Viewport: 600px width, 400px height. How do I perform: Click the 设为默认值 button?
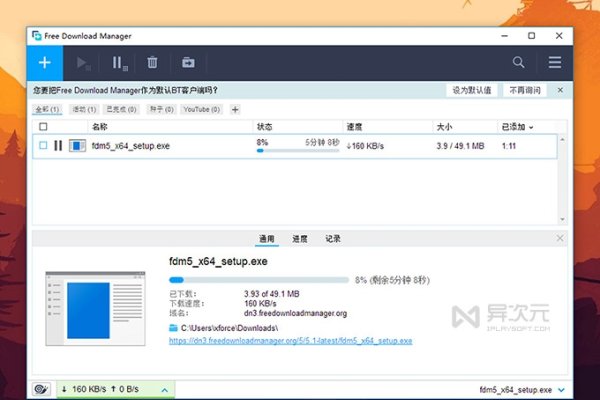tap(471, 90)
